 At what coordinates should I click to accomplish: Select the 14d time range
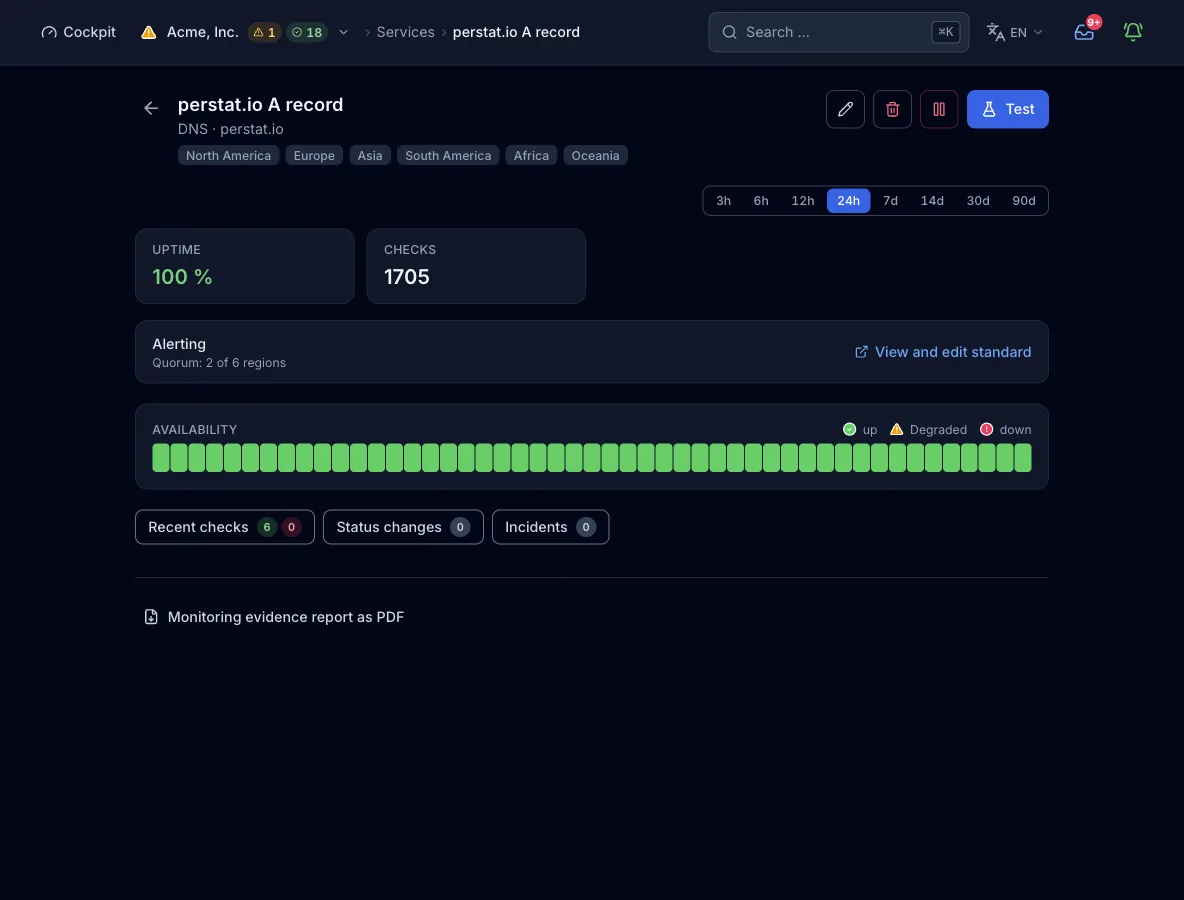pos(932,201)
